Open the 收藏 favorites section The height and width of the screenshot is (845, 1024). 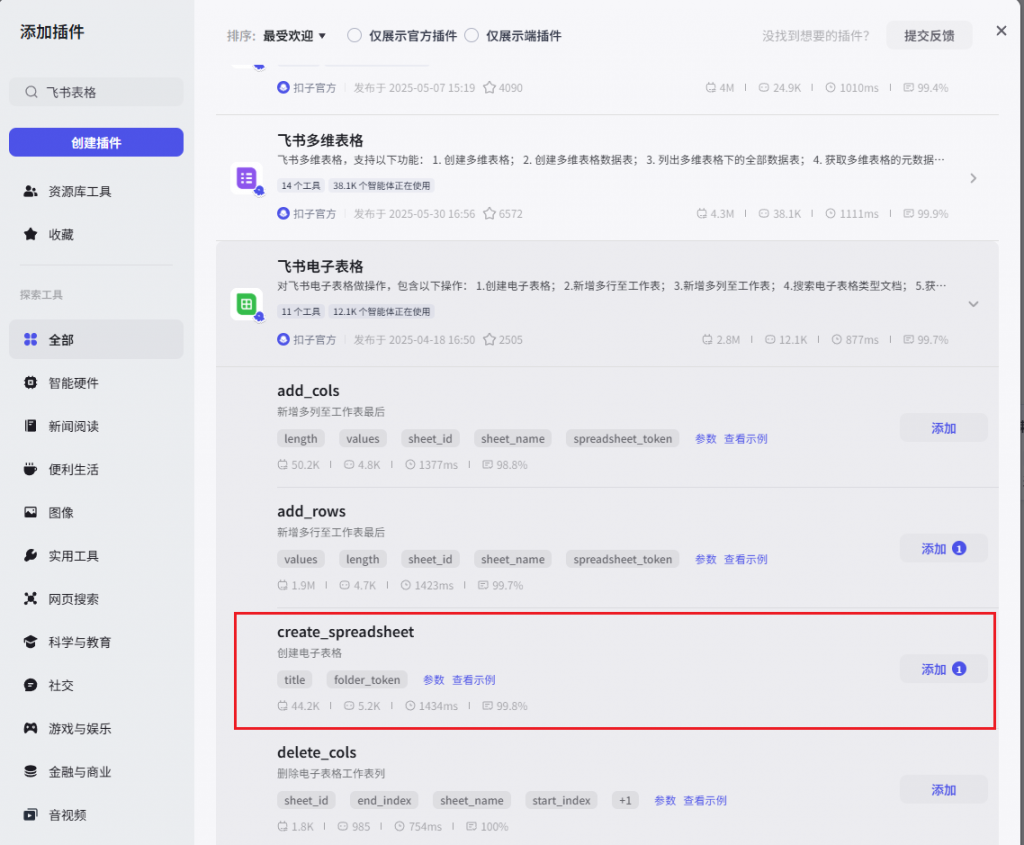pos(96,234)
